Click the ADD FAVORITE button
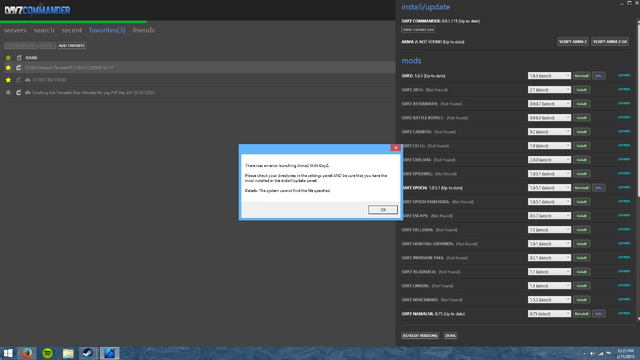Image resolution: width=640 pixels, height=360 pixels. 71,45
